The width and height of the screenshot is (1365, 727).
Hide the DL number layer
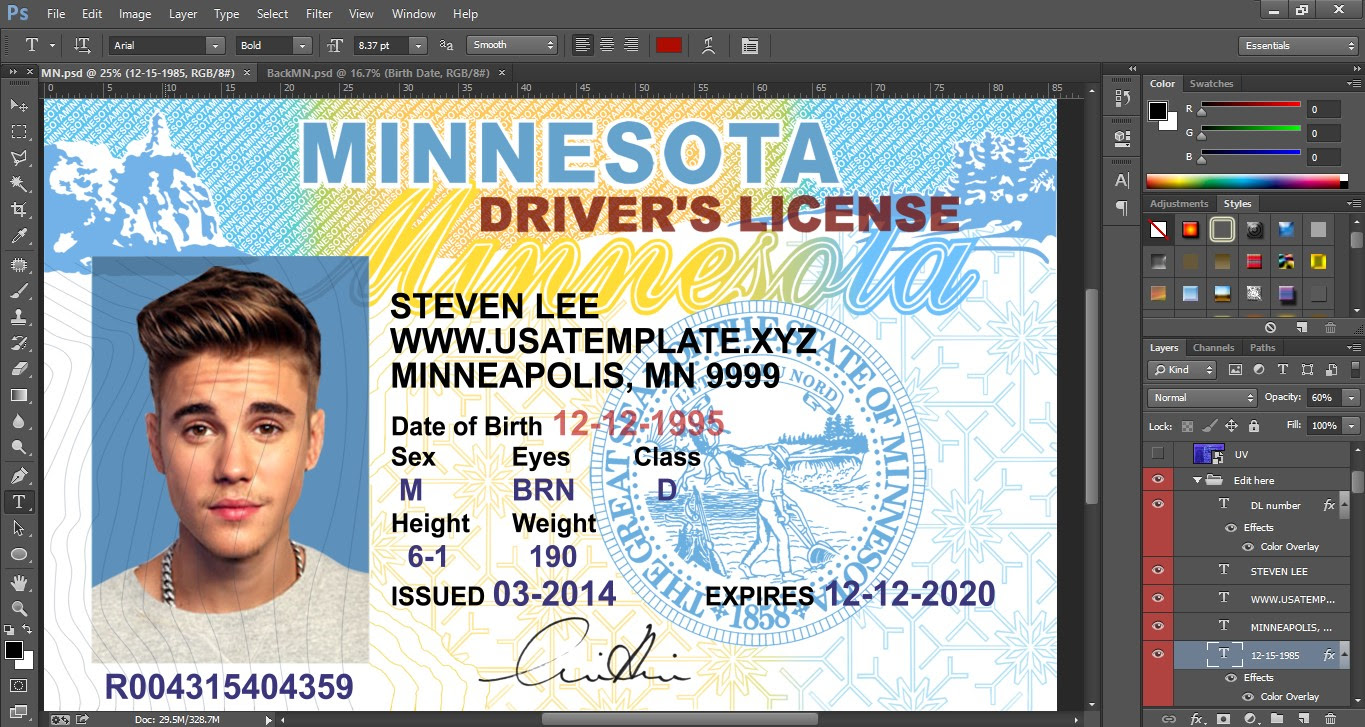pos(1158,505)
